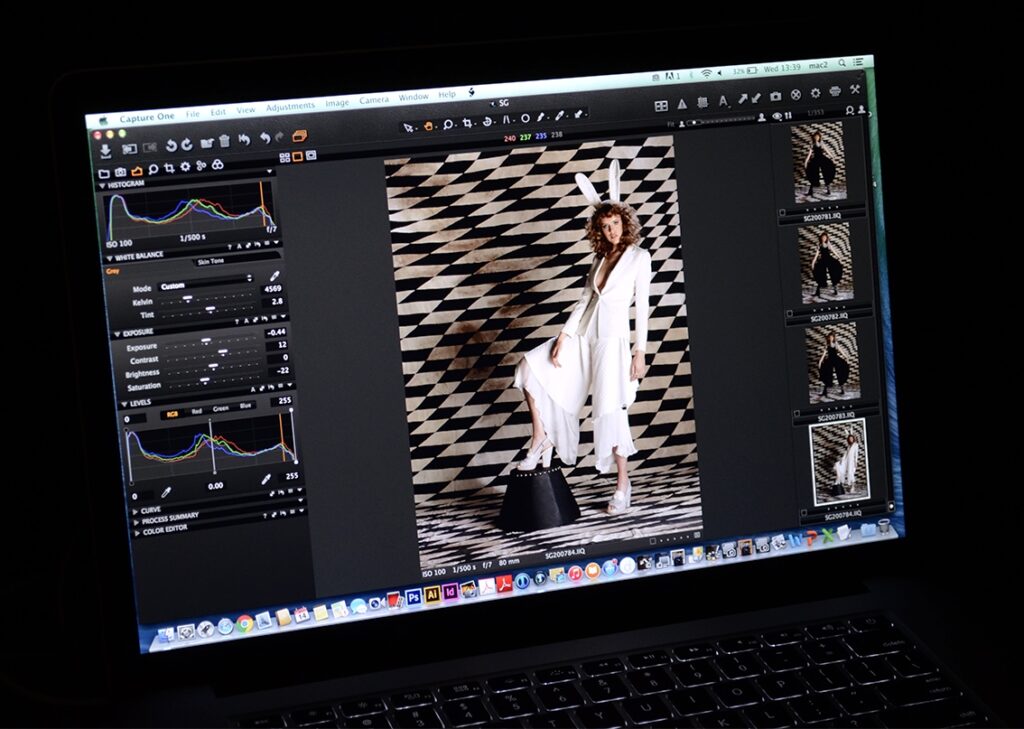1024x729 pixels.
Task: Click the Green channel button in Levels
Action: click(x=221, y=408)
